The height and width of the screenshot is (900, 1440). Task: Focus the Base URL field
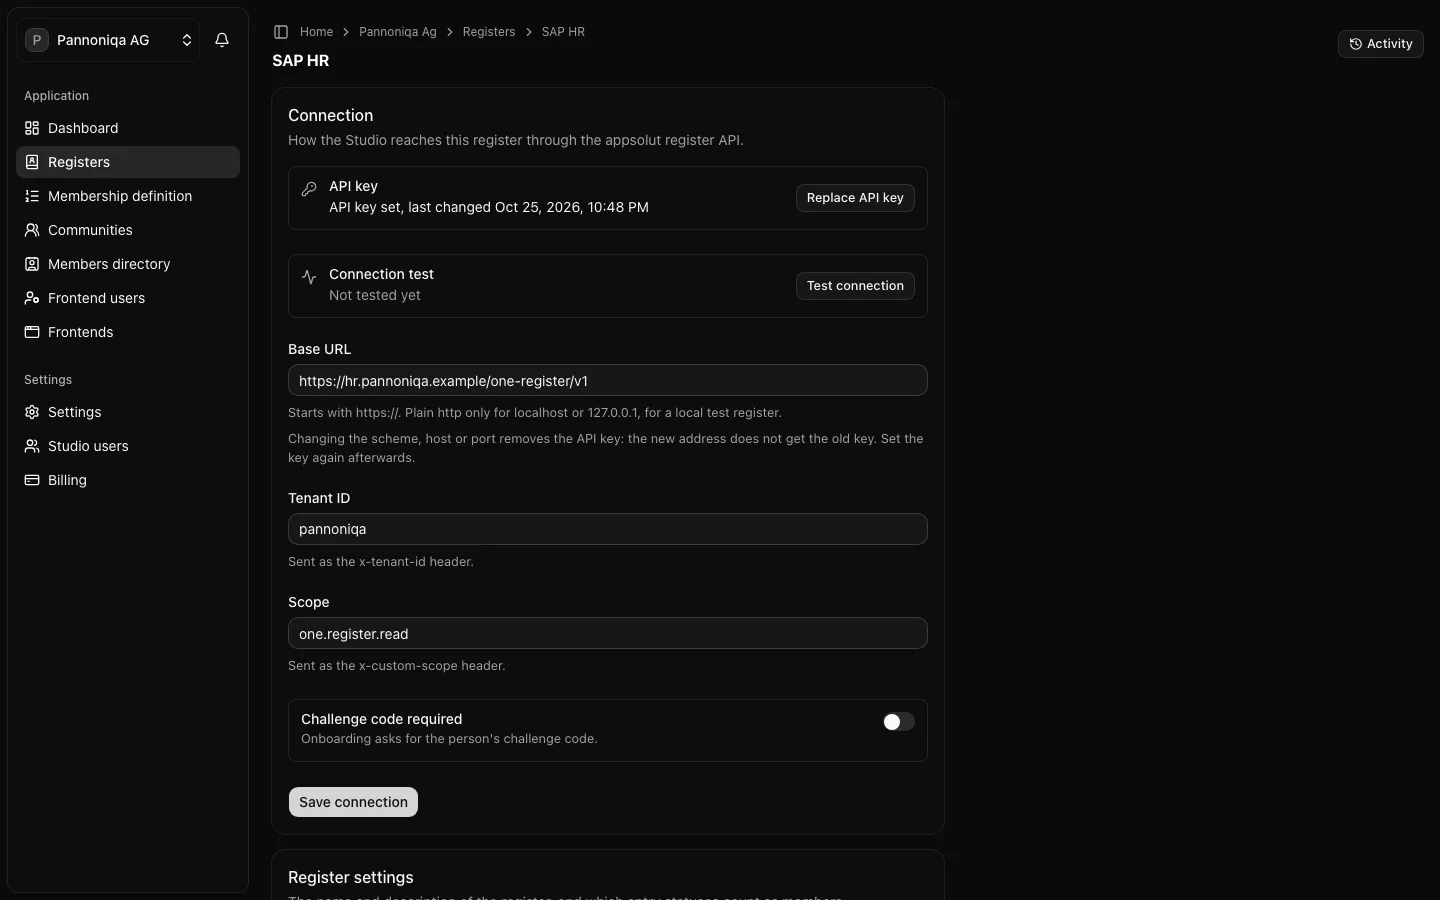[x=608, y=380]
